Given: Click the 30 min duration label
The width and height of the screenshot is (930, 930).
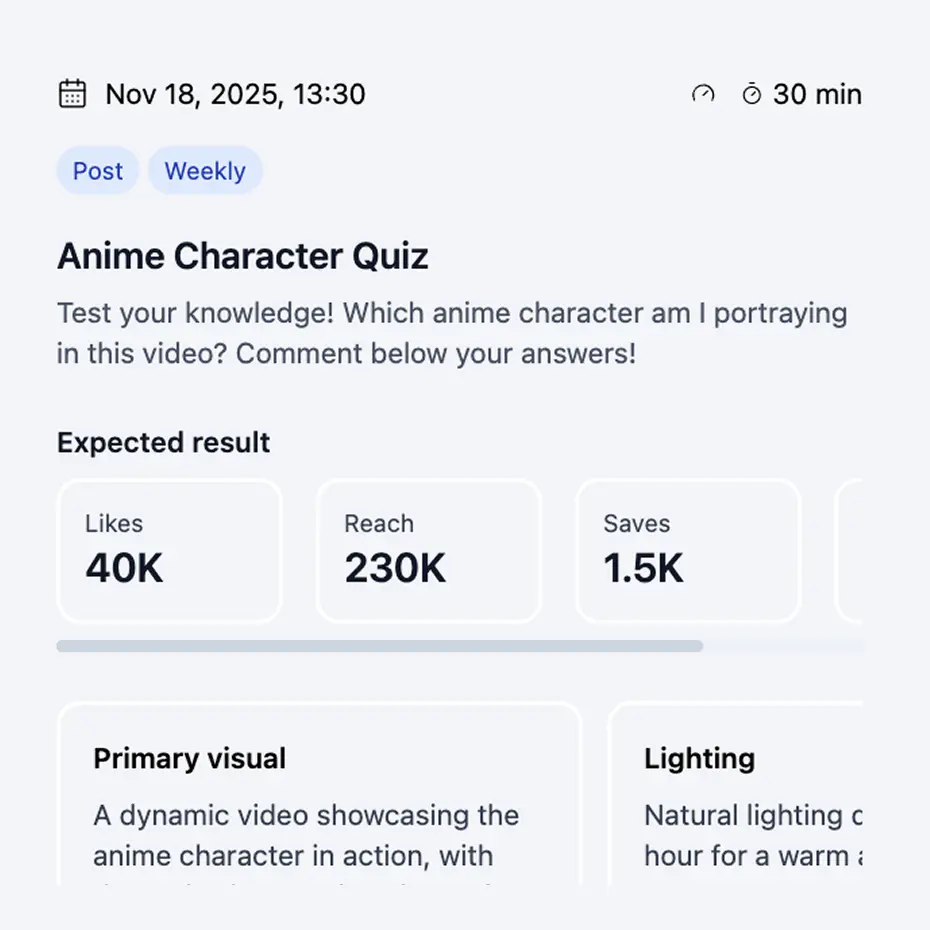Looking at the screenshot, I should click(x=817, y=94).
